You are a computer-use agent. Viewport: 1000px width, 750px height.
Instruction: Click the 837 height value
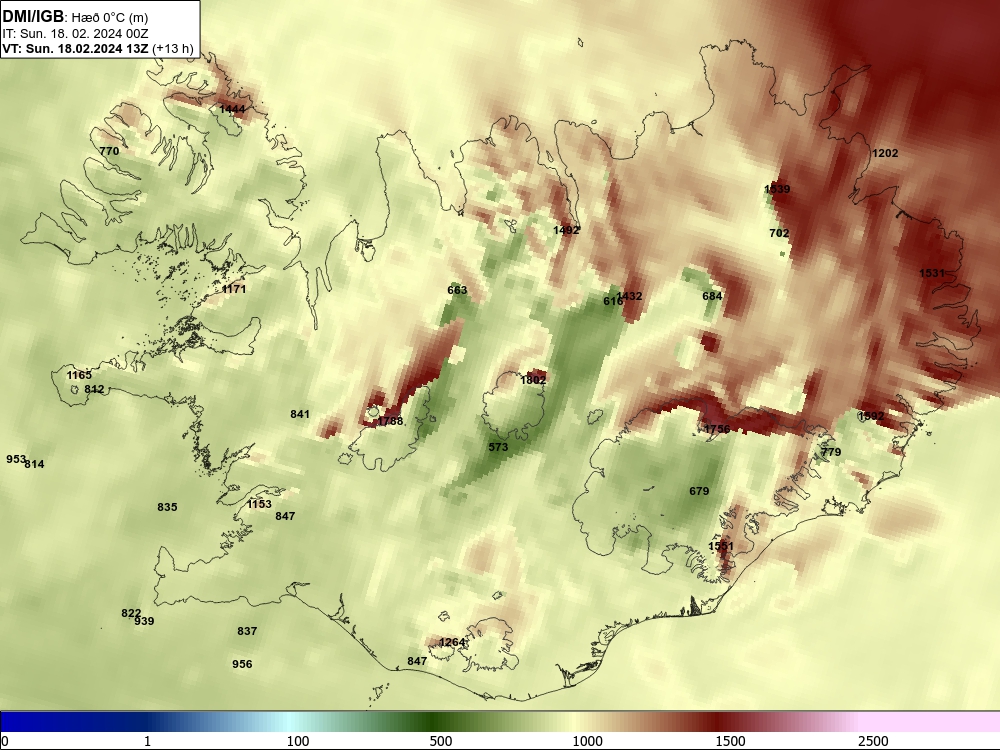click(x=247, y=631)
